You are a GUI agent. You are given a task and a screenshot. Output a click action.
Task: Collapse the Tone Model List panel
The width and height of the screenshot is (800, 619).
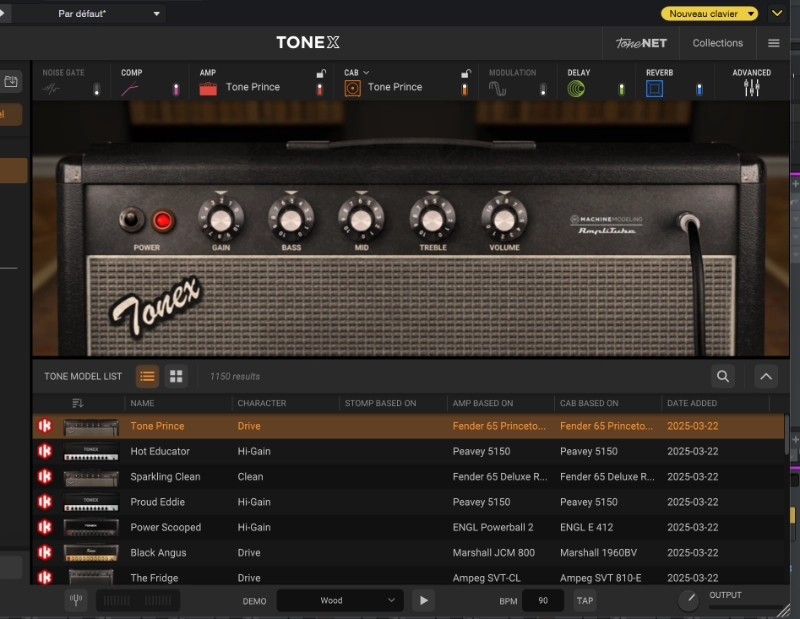point(766,377)
